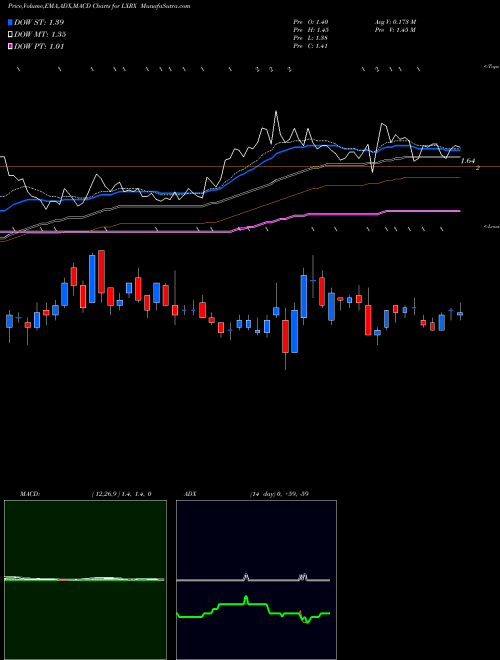
Task: Click the 'Avg V: 0.173 M' volume text
Action: (395, 22)
